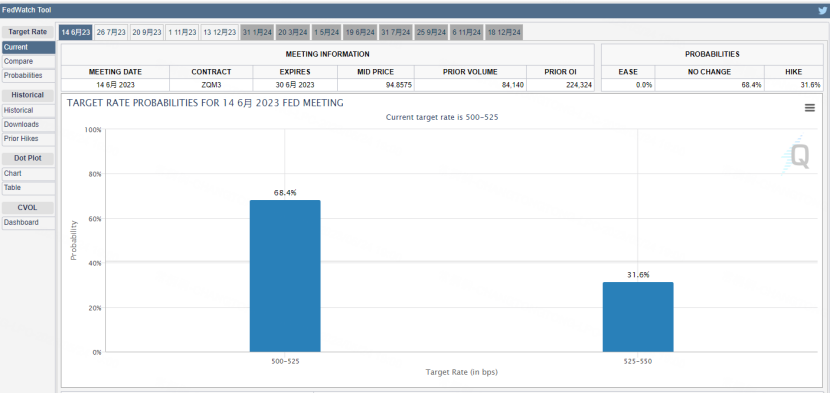This screenshot has width=830, height=393.
Task: Select the 14 6月23 meeting tab
Action: point(76,32)
